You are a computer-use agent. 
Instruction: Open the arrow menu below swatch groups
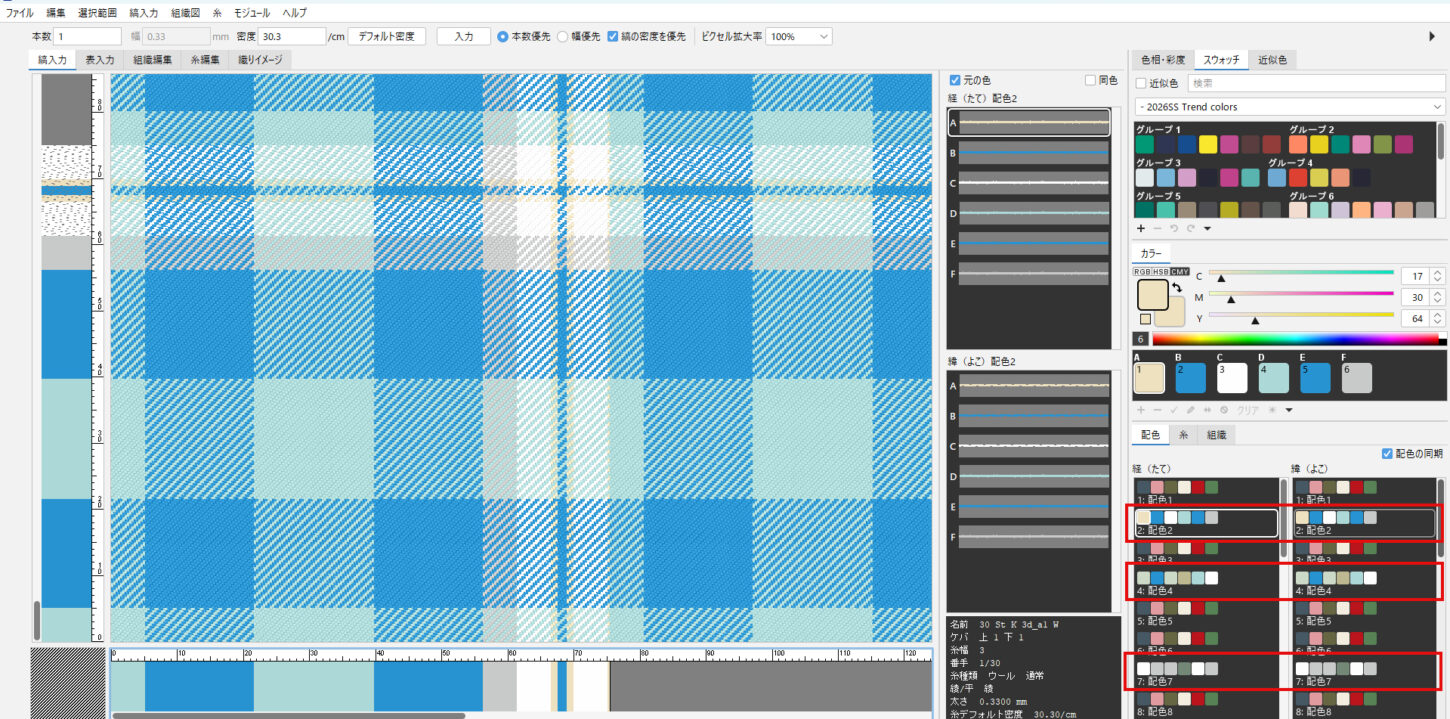(1207, 228)
